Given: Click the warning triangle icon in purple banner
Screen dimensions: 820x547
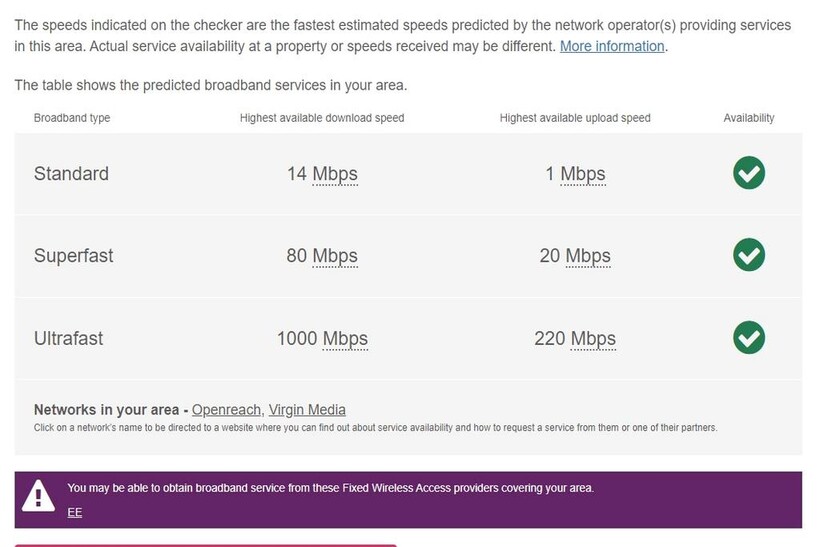Looking at the screenshot, I should pyautogui.click(x=39, y=495).
